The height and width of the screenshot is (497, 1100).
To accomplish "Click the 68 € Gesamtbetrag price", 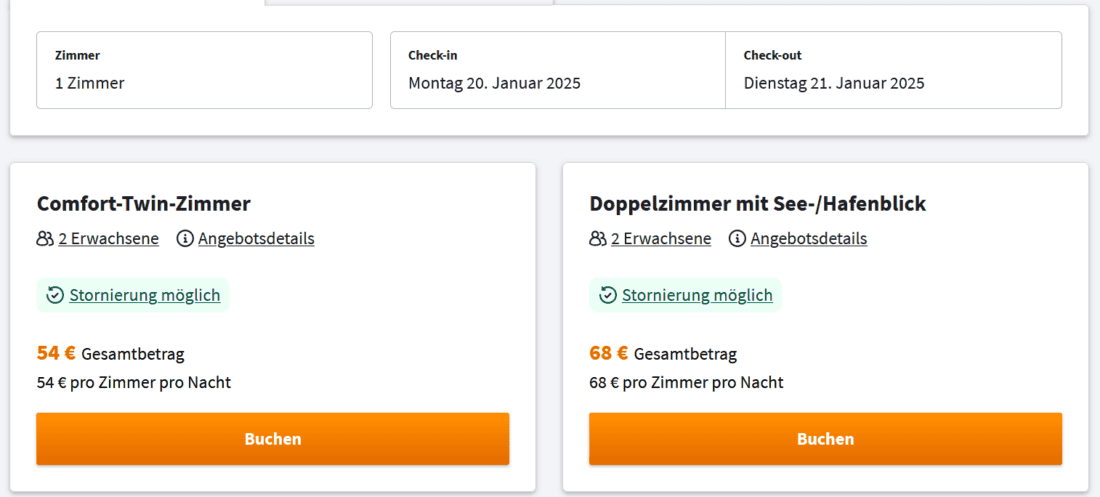I will (608, 353).
